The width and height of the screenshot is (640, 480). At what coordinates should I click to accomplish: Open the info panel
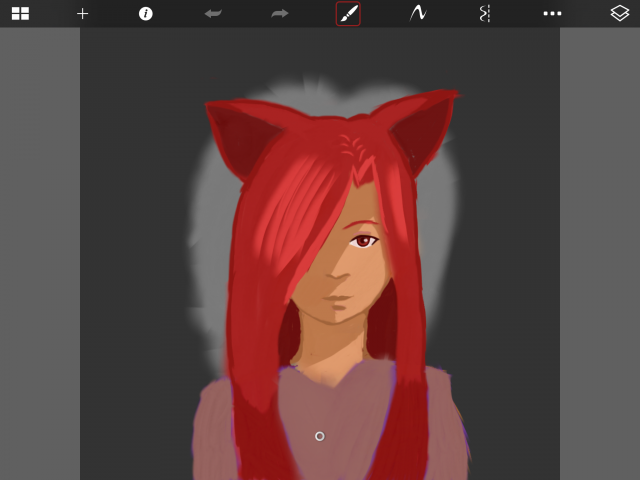point(146,13)
